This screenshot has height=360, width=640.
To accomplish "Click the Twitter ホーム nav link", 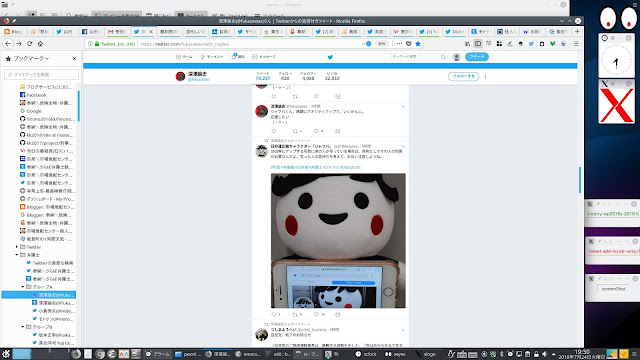I will coord(184,57).
